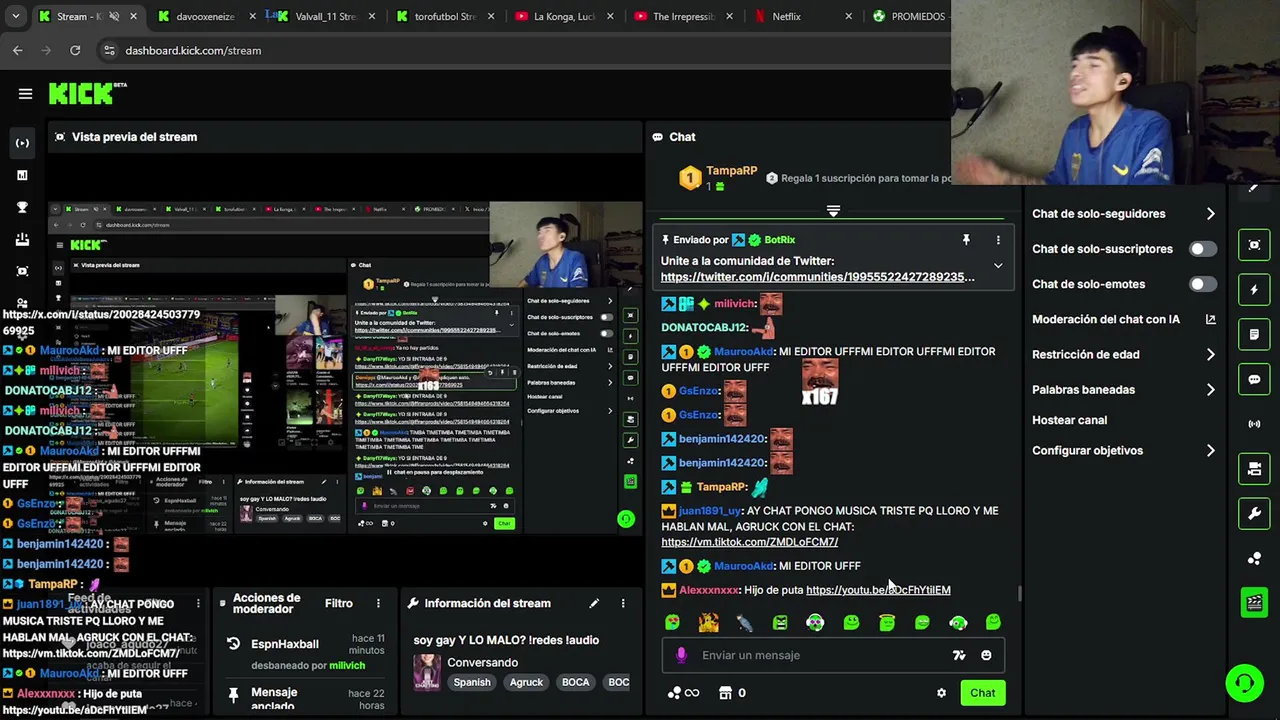Expand Palabras baneadas settings
This screenshot has height=720, width=1280.
pos(1210,390)
